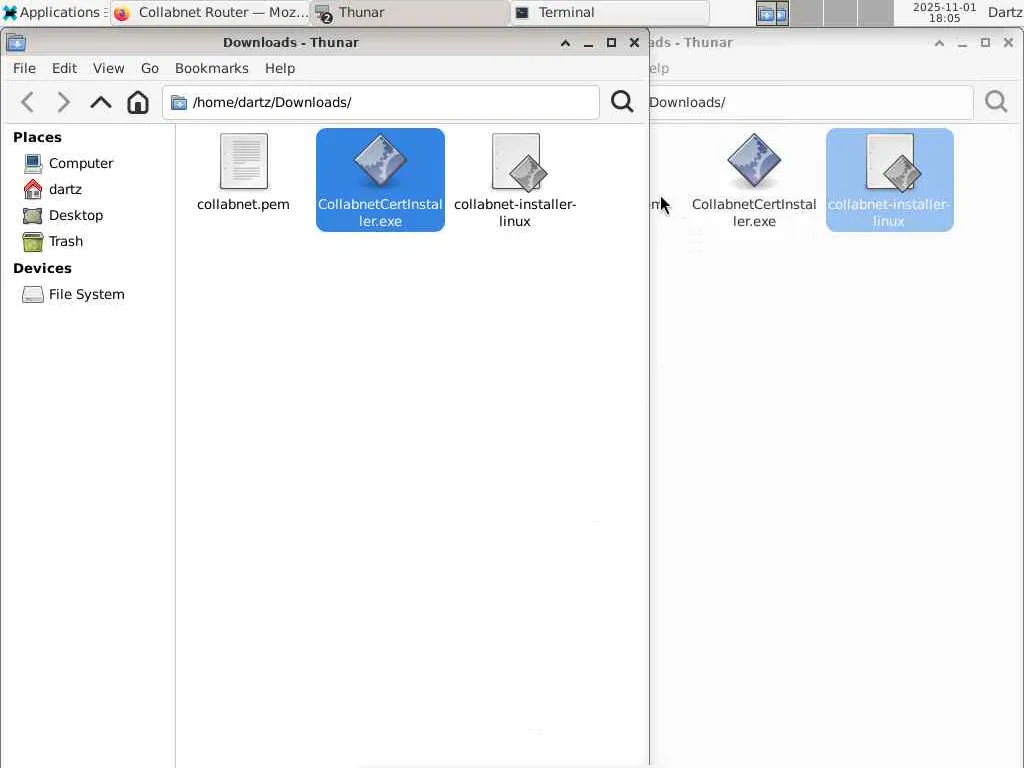Open the Bookmarks menu
This screenshot has height=768, width=1024.
tap(212, 68)
